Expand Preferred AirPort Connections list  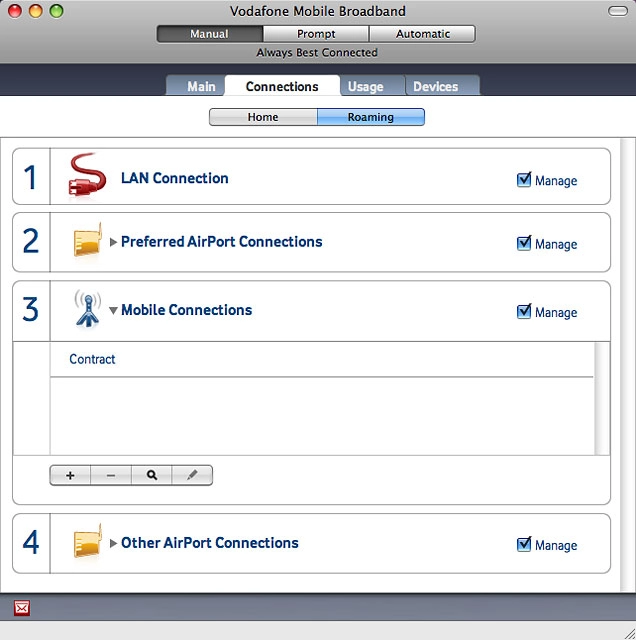(x=114, y=242)
